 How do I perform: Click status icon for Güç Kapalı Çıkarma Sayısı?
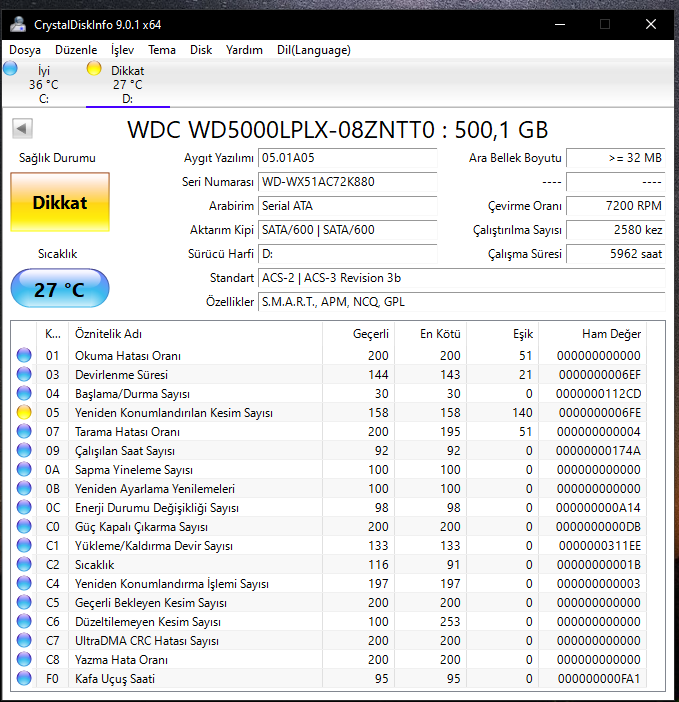click(x=24, y=526)
